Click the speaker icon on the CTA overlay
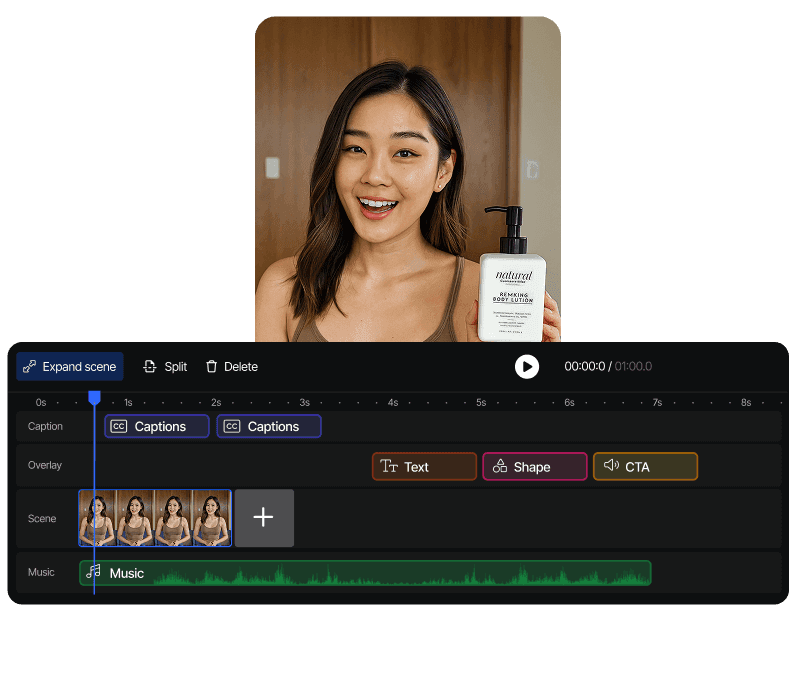The width and height of the screenshot is (811, 680). [x=613, y=466]
